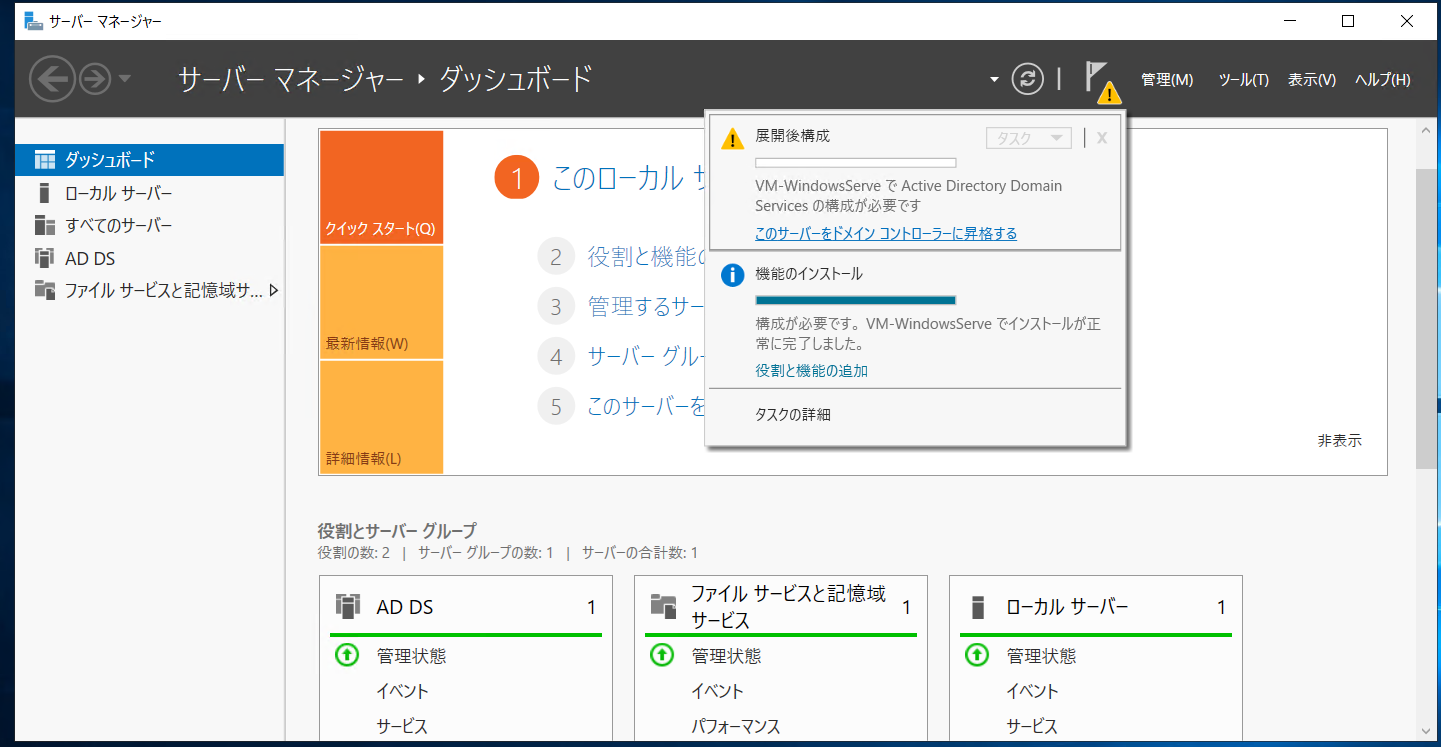Click このサーバーをドメイン コントローラーに昇格する link
This screenshot has height=747, width=1441.
[x=886, y=233]
